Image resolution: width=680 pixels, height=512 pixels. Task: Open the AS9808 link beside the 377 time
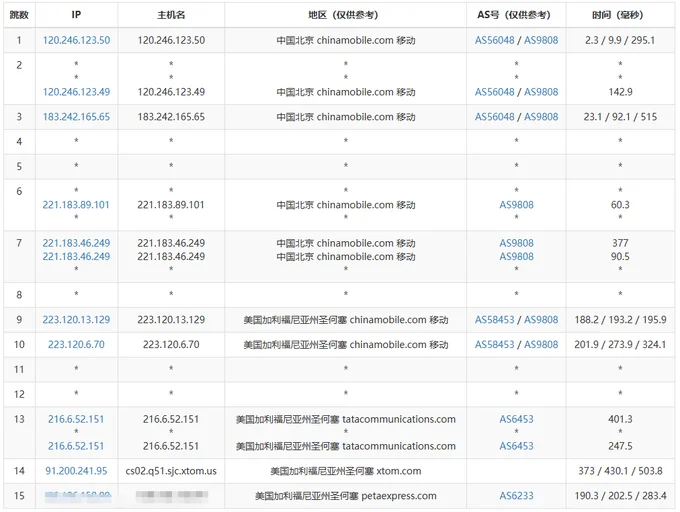click(517, 243)
